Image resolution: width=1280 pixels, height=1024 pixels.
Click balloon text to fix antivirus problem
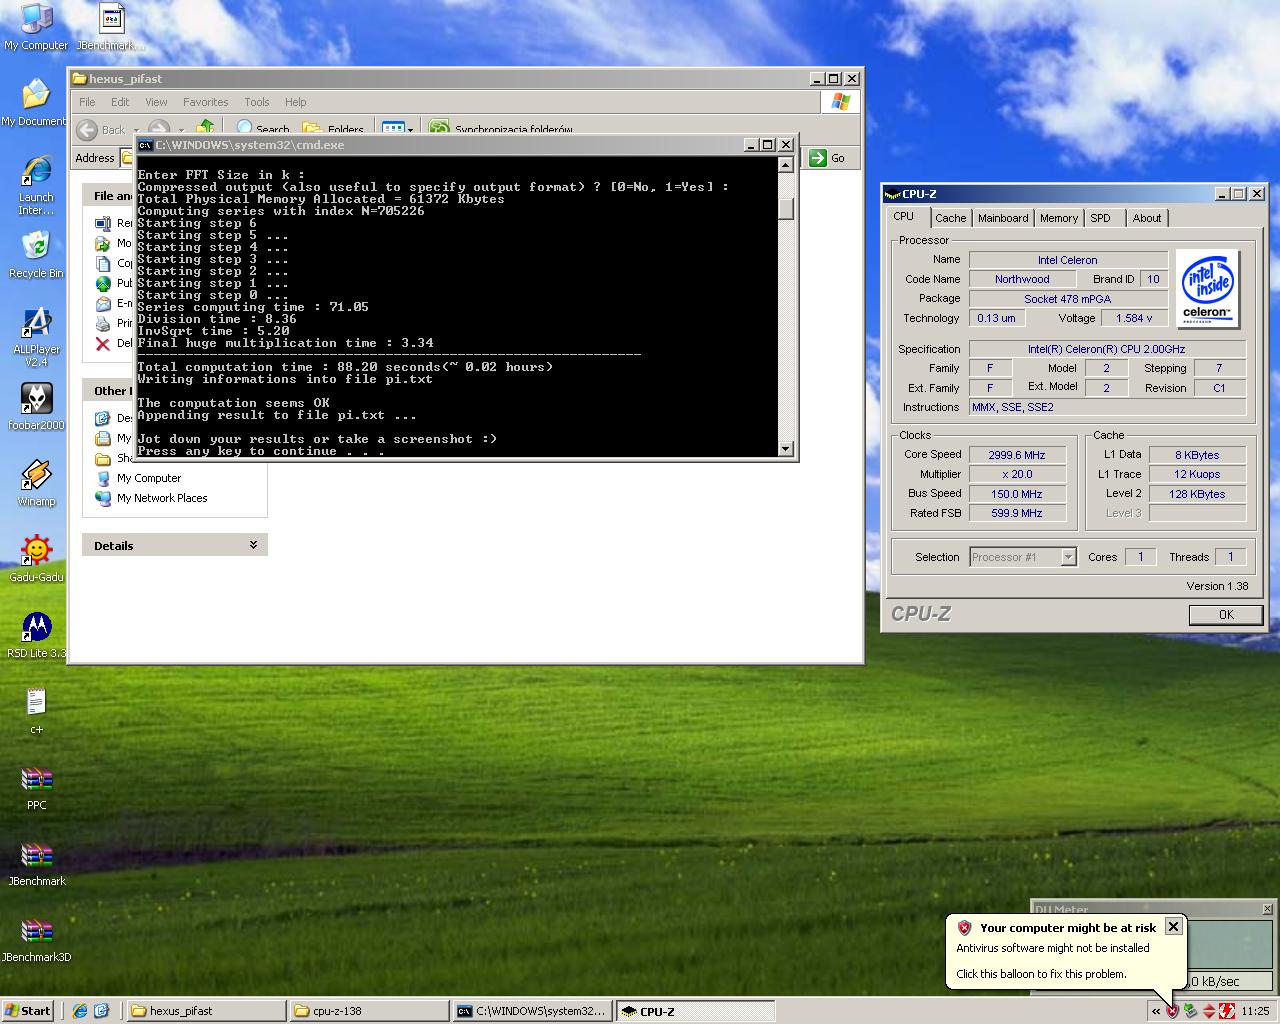tap(1041, 974)
